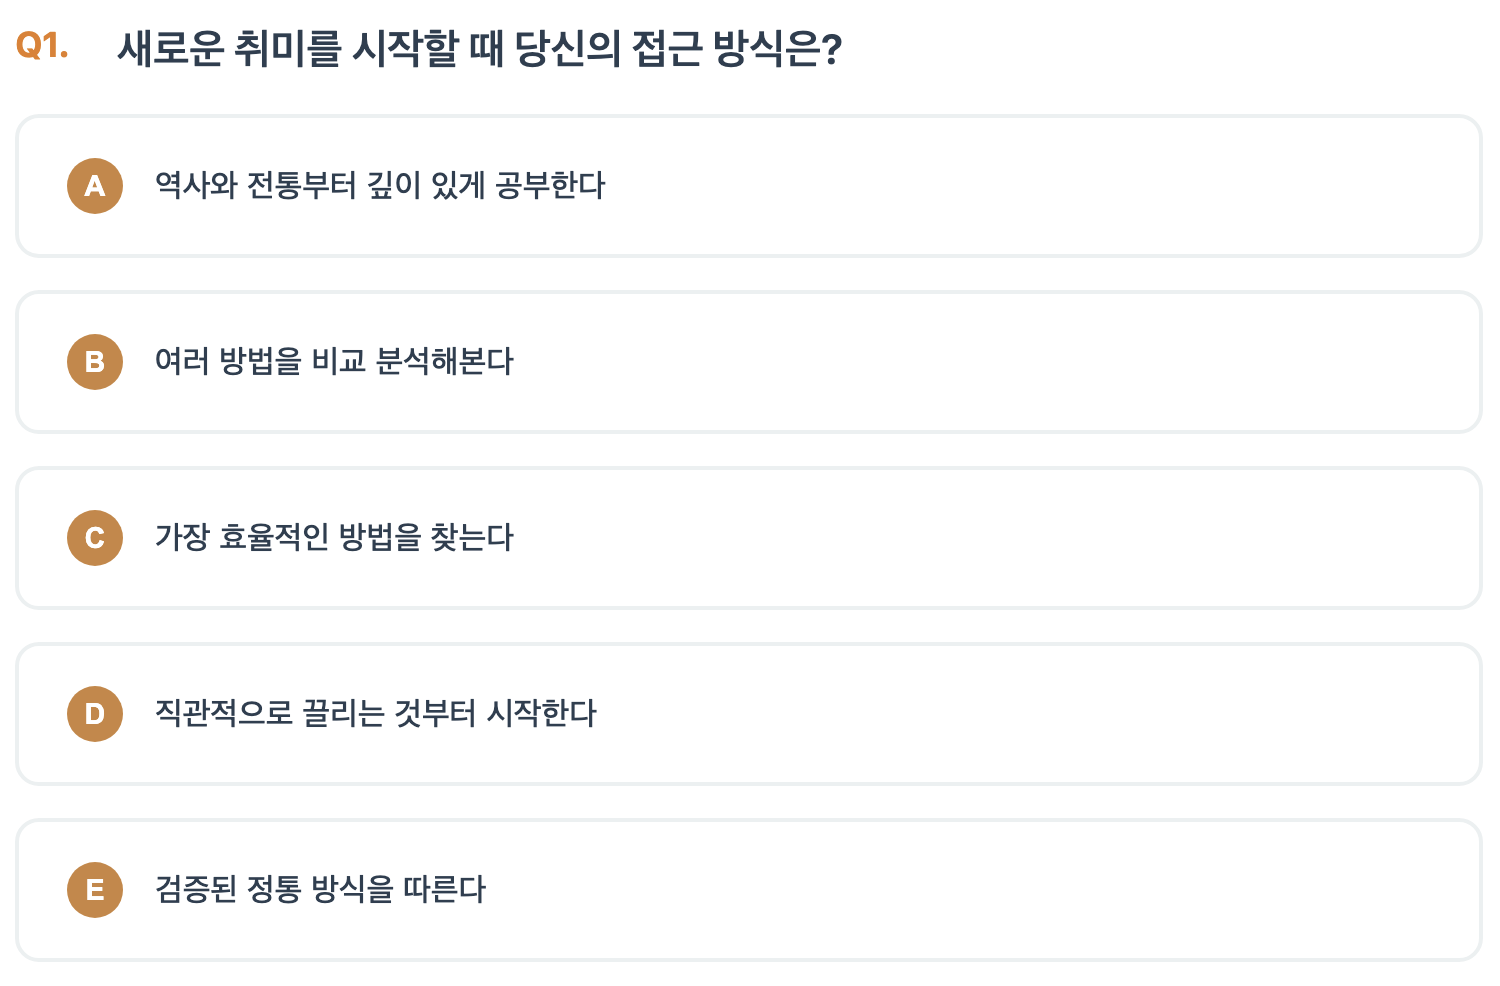Viewport: 1500px width, 986px height.
Task: Click the circular D badge icon
Action: [94, 714]
